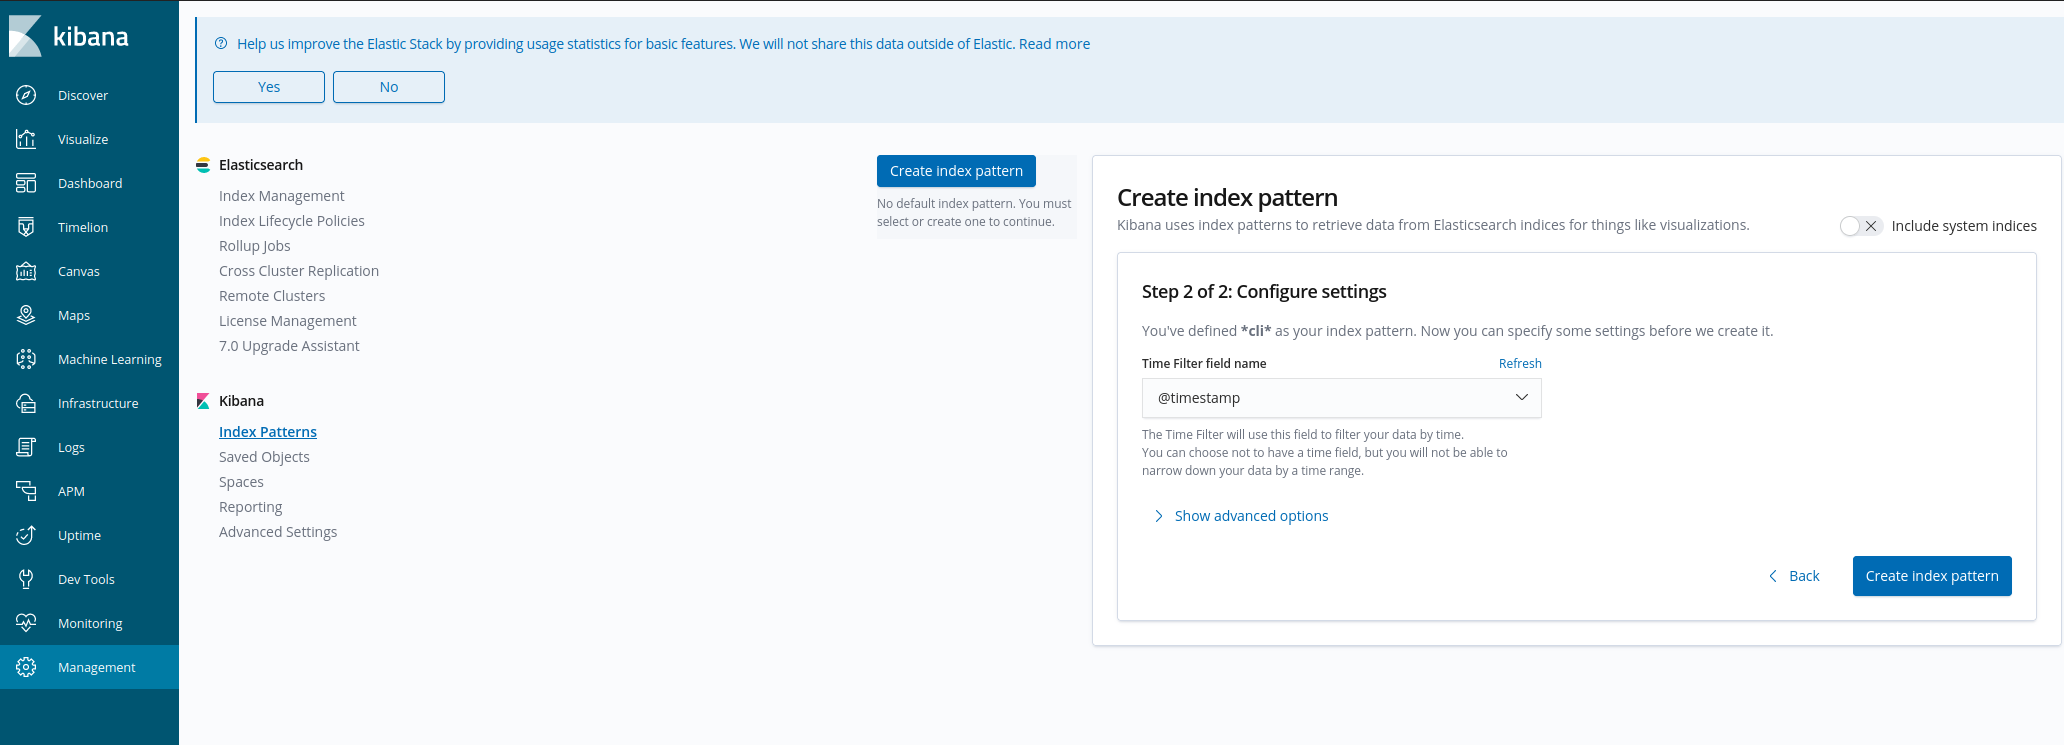Viewport: 2064px width, 745px height.
Task: Select Dev Tools label in sidebar
Action: 86,579
